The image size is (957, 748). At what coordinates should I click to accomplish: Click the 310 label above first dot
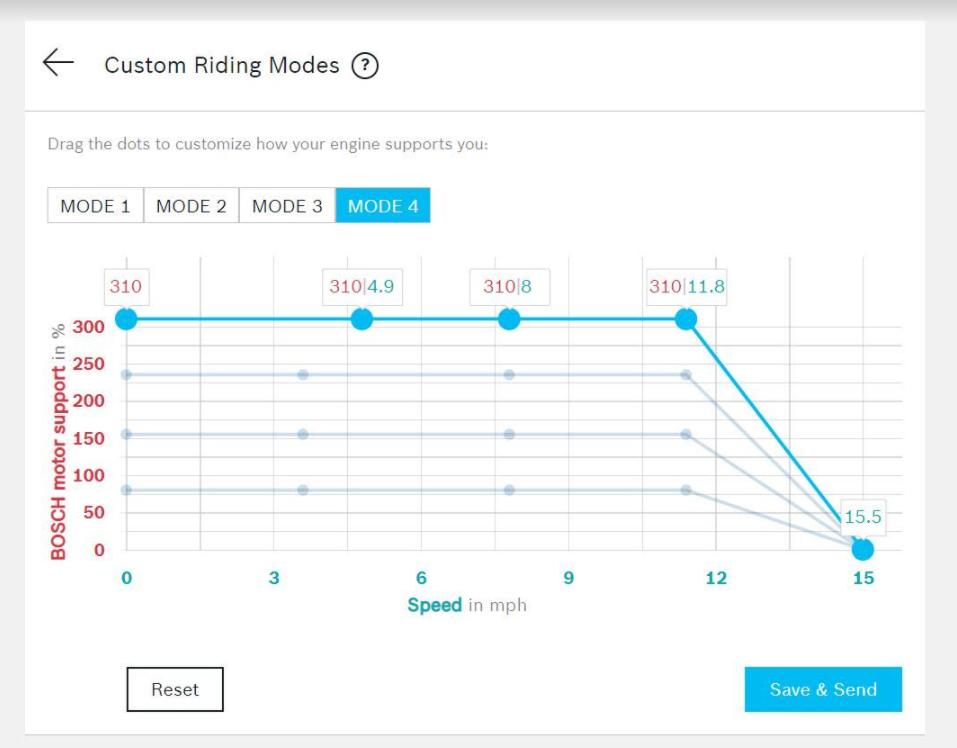coord(126,287)
